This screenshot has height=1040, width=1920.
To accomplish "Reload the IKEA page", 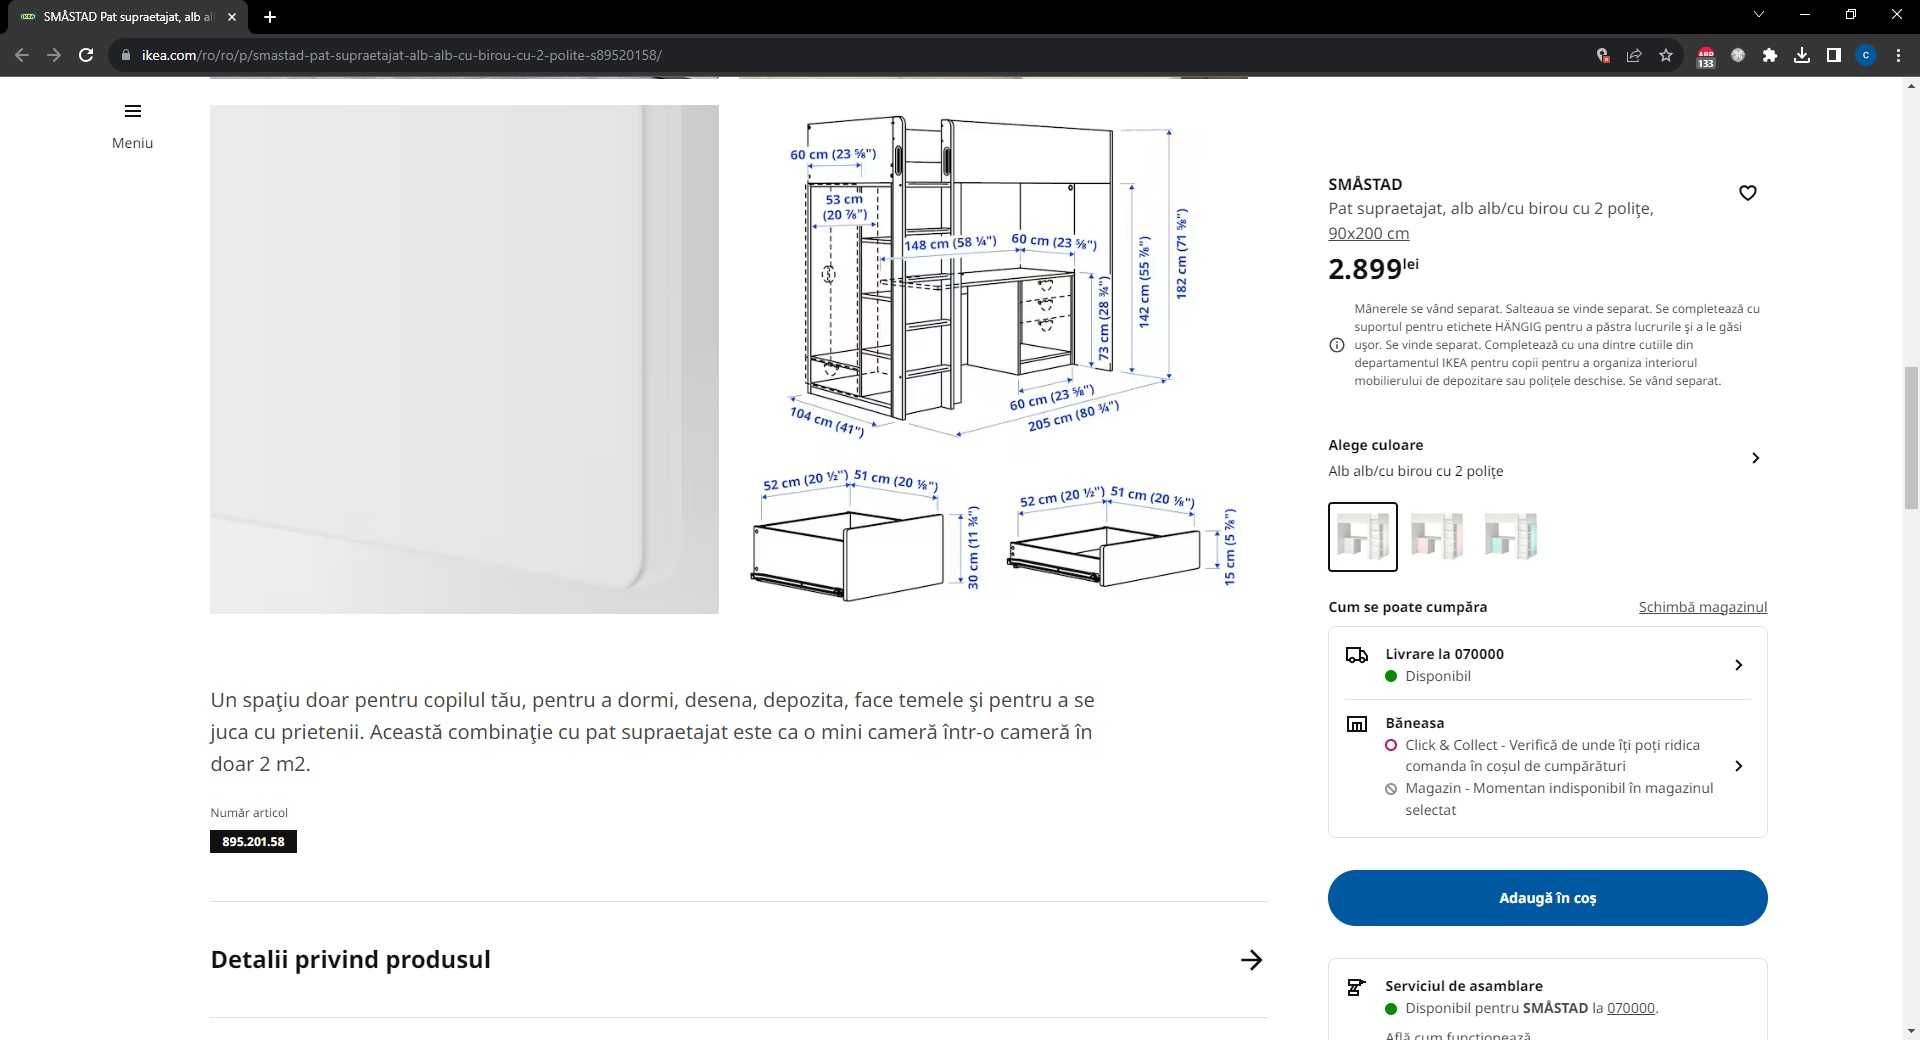I will click(86, 55).
